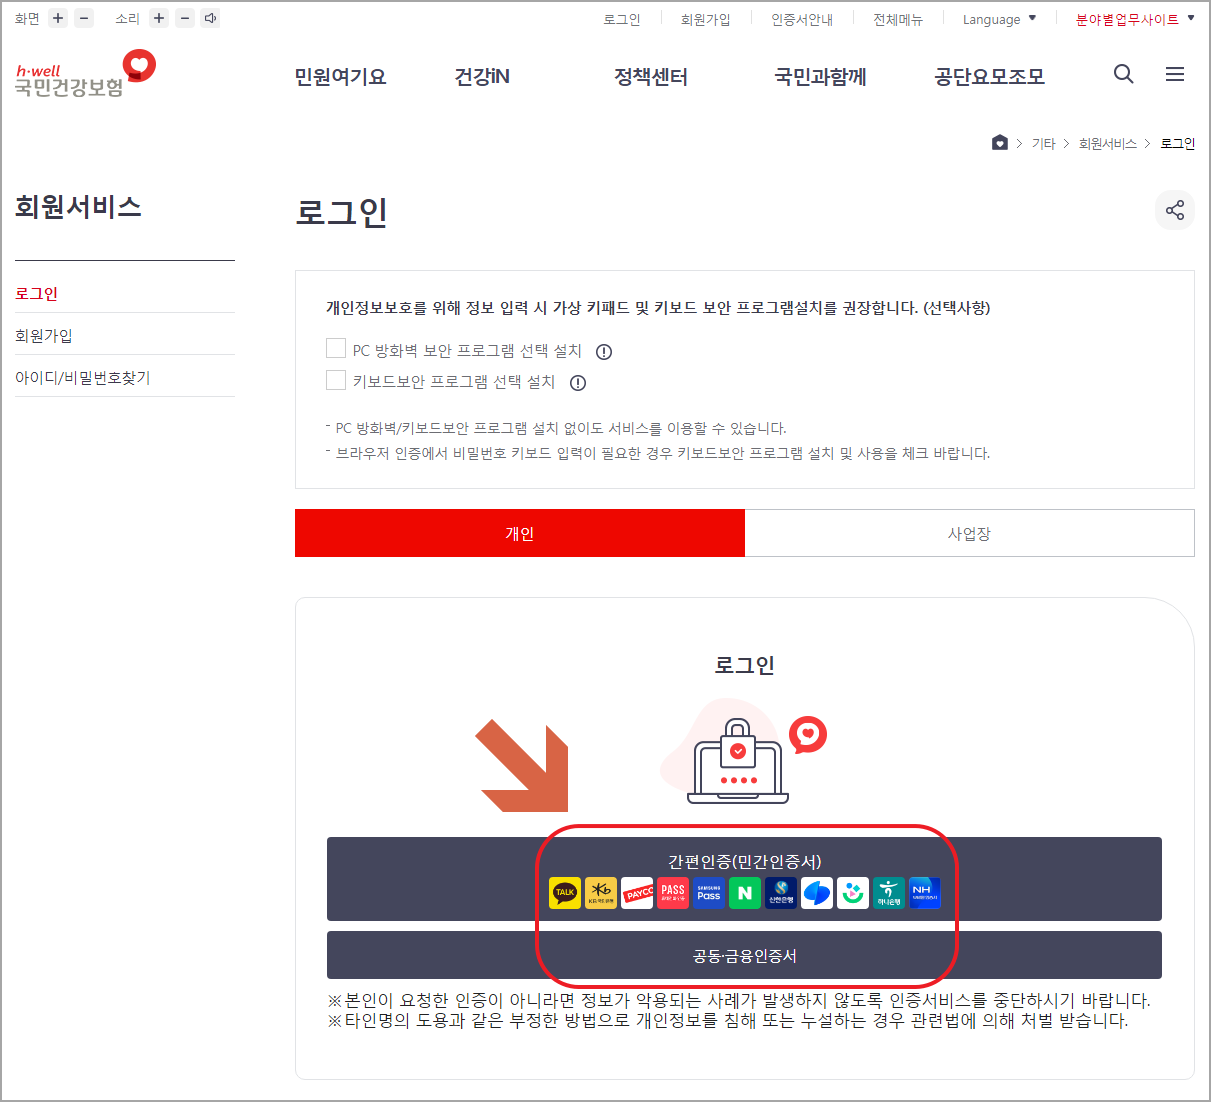Select the 하나은행 authentication icon
The width and height of the screenshot is (1211, 1102).
[888, 893]
